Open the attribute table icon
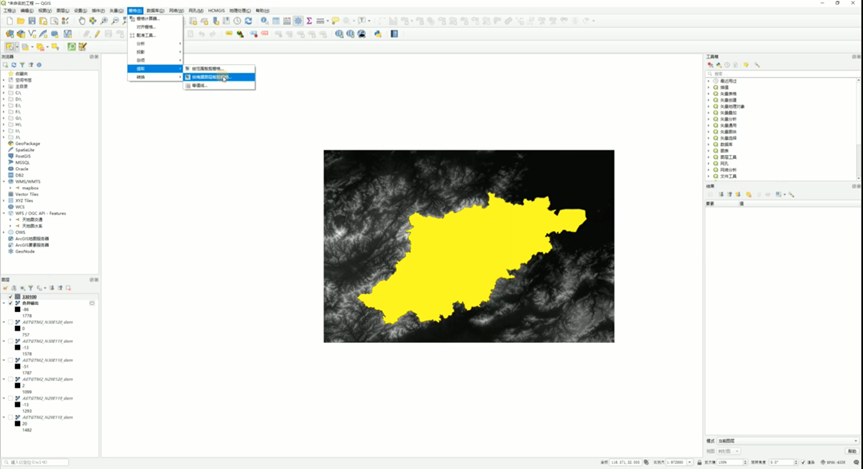This screenshot has width=863, height=469. point(276,21)
